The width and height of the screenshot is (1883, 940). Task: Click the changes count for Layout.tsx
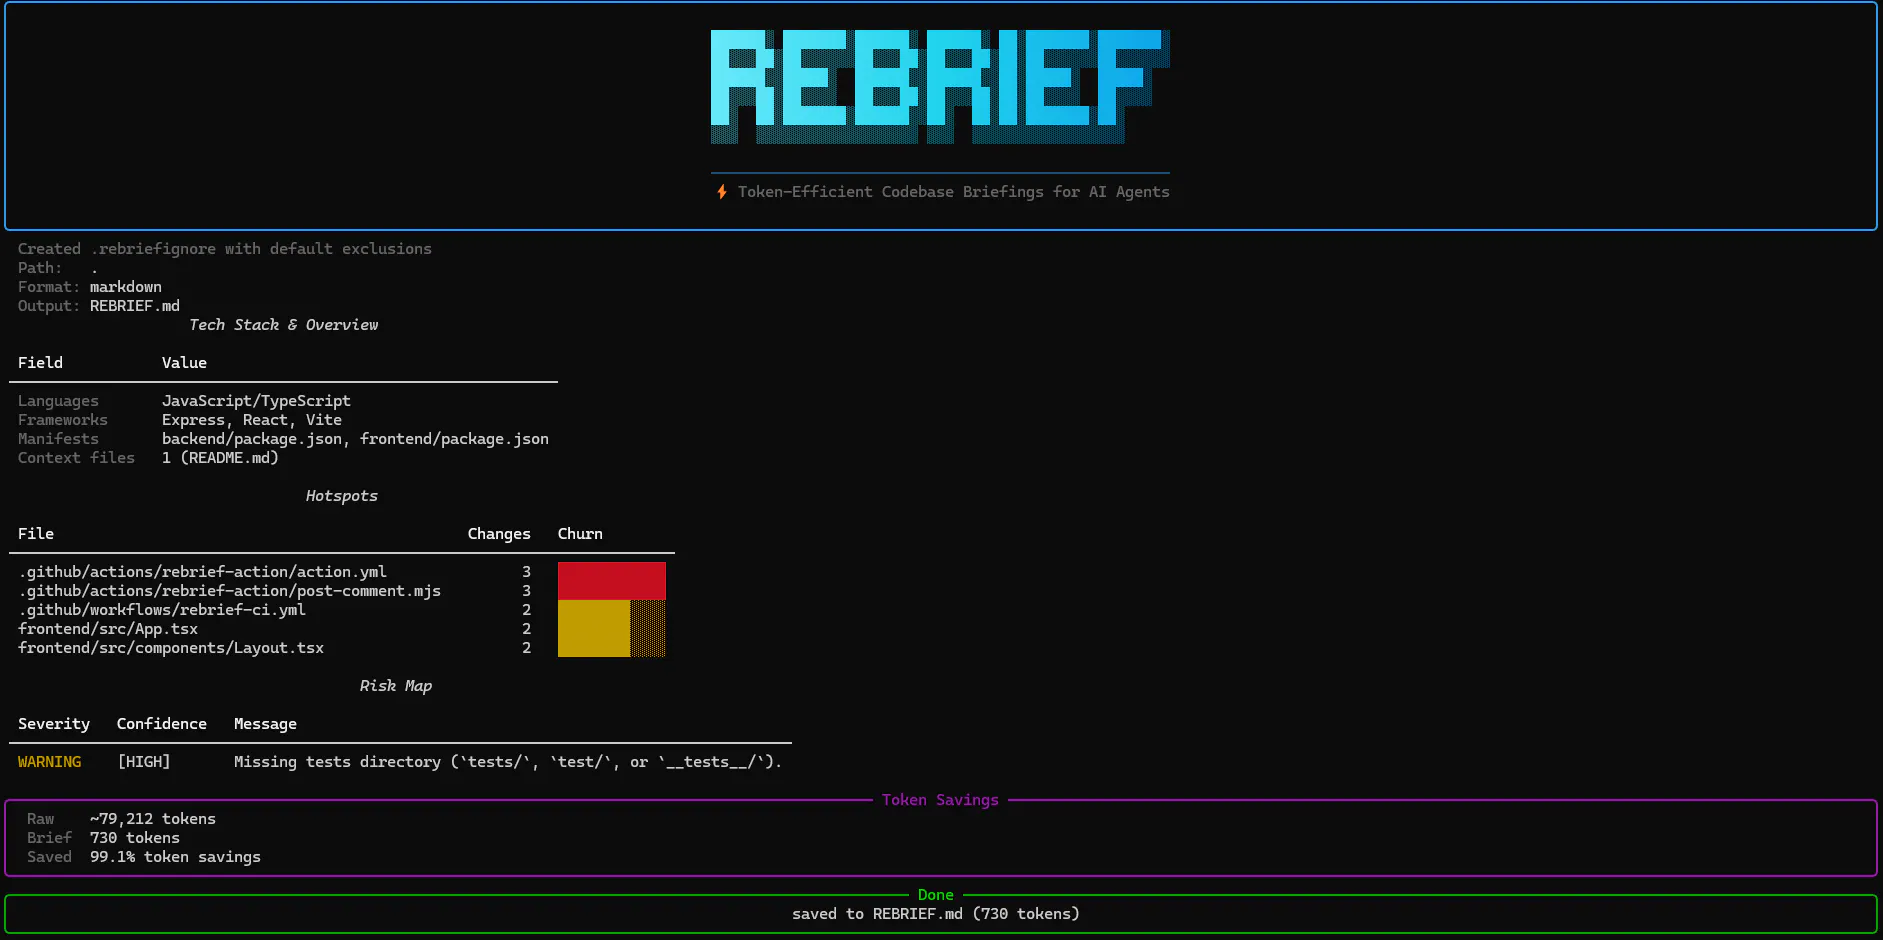click(526, 648)
